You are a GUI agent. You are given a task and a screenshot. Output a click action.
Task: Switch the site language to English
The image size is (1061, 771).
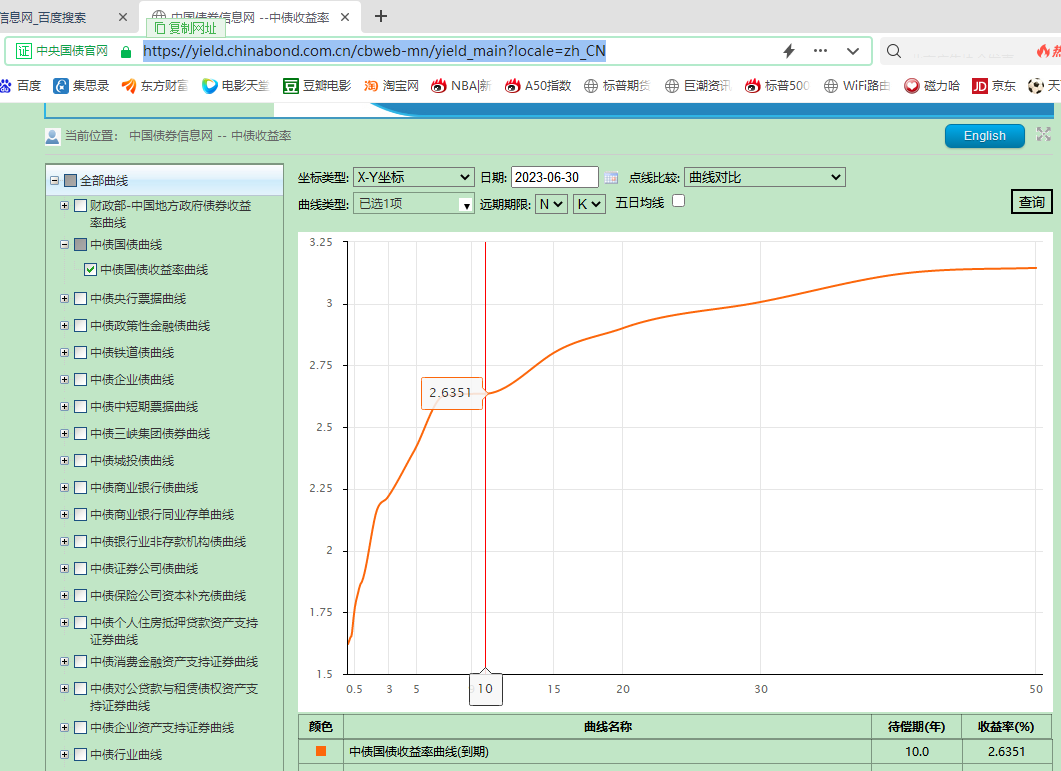pyautogui.click(x=984, y=136)
